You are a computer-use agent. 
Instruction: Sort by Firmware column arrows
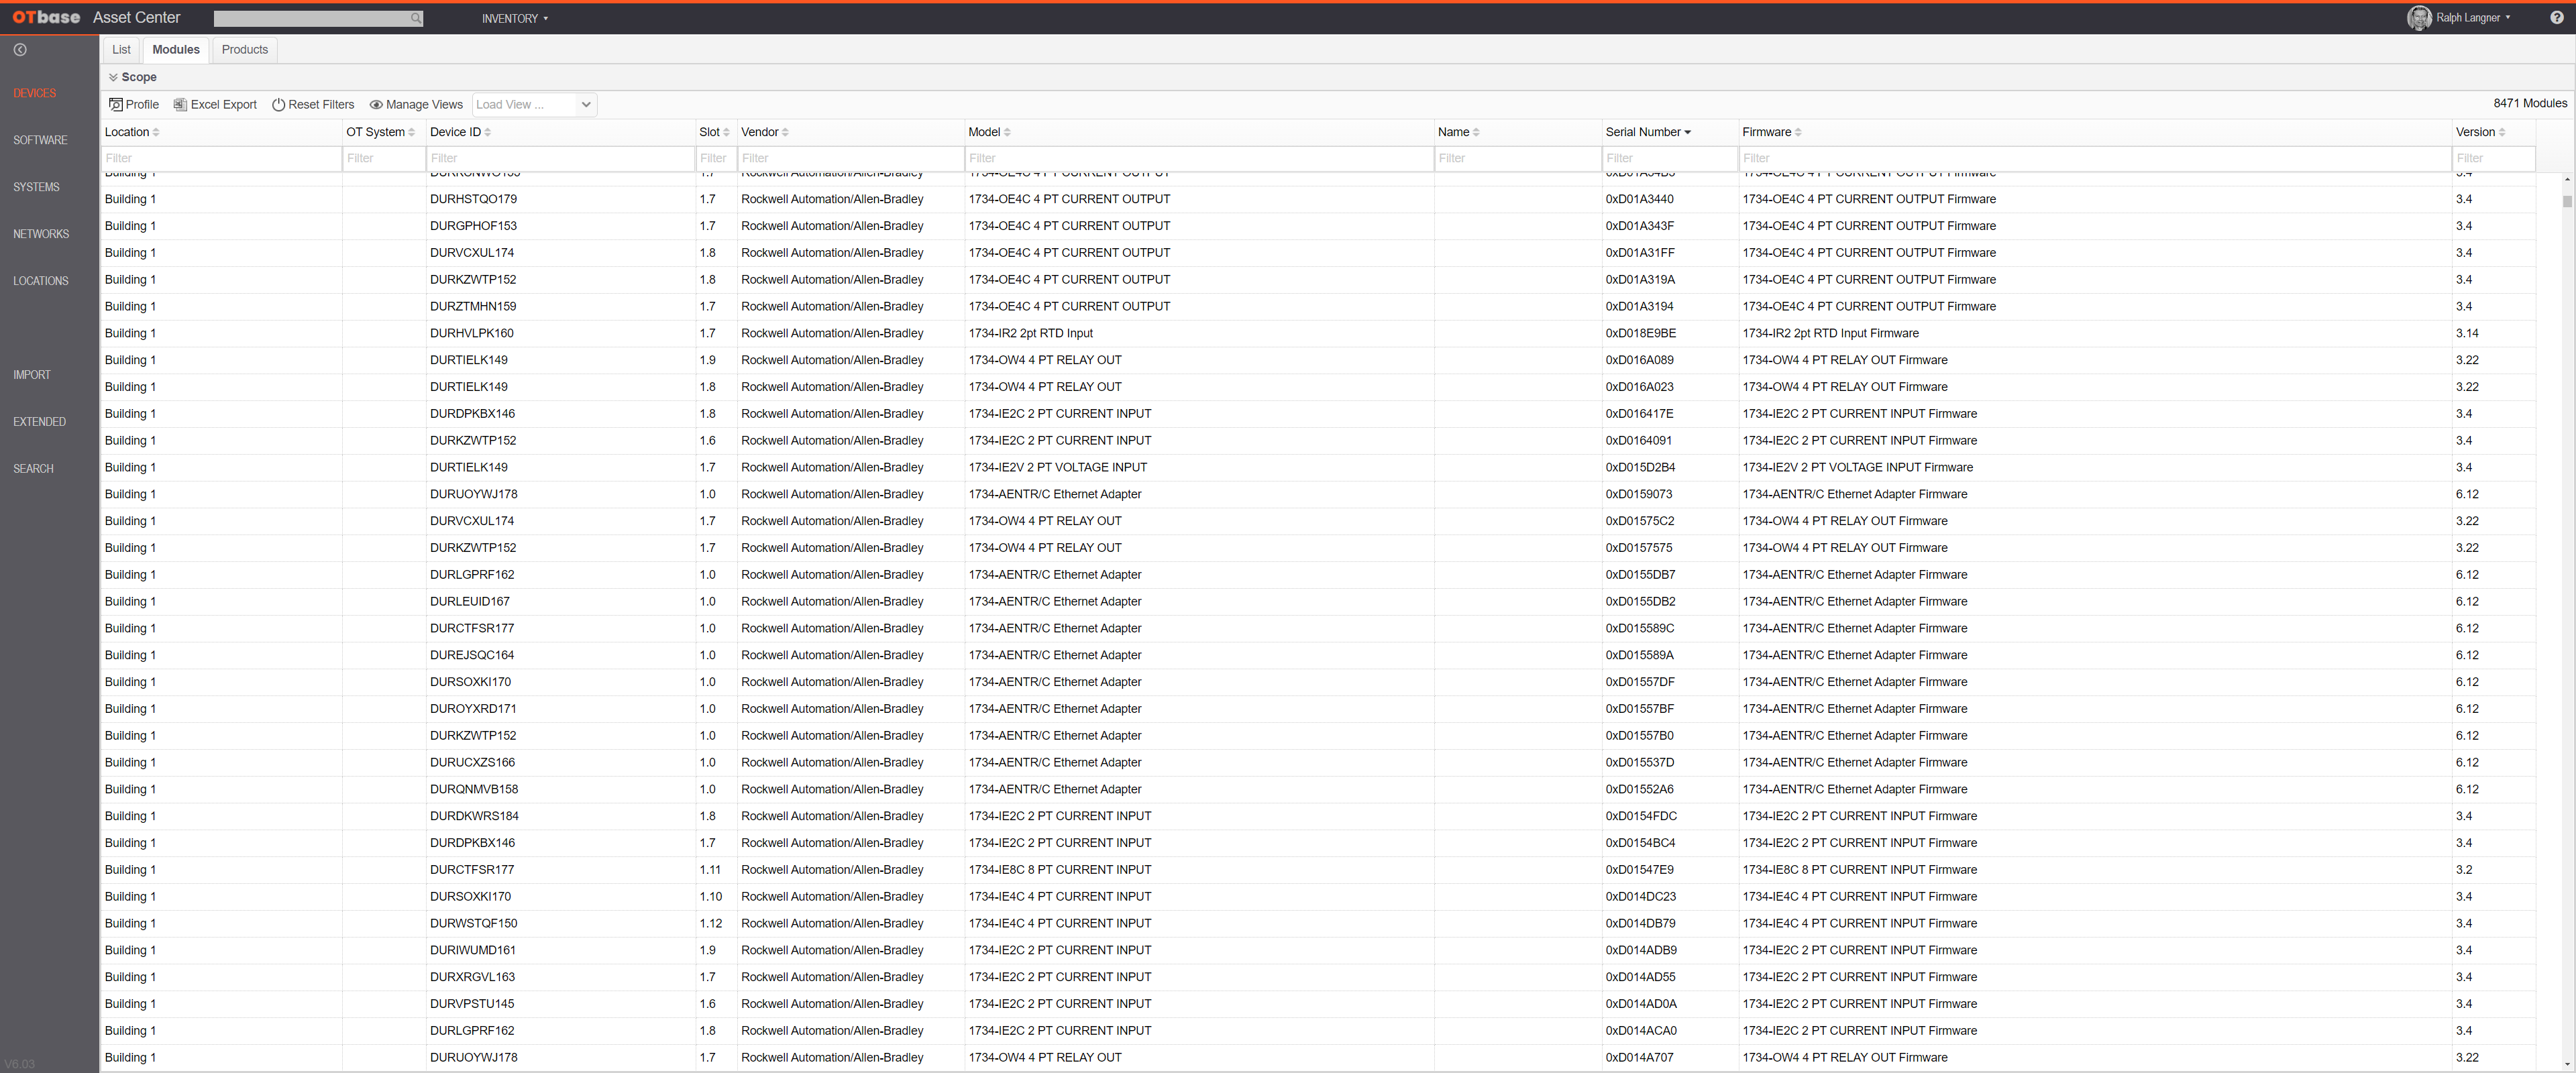[x=1798, y=132]
